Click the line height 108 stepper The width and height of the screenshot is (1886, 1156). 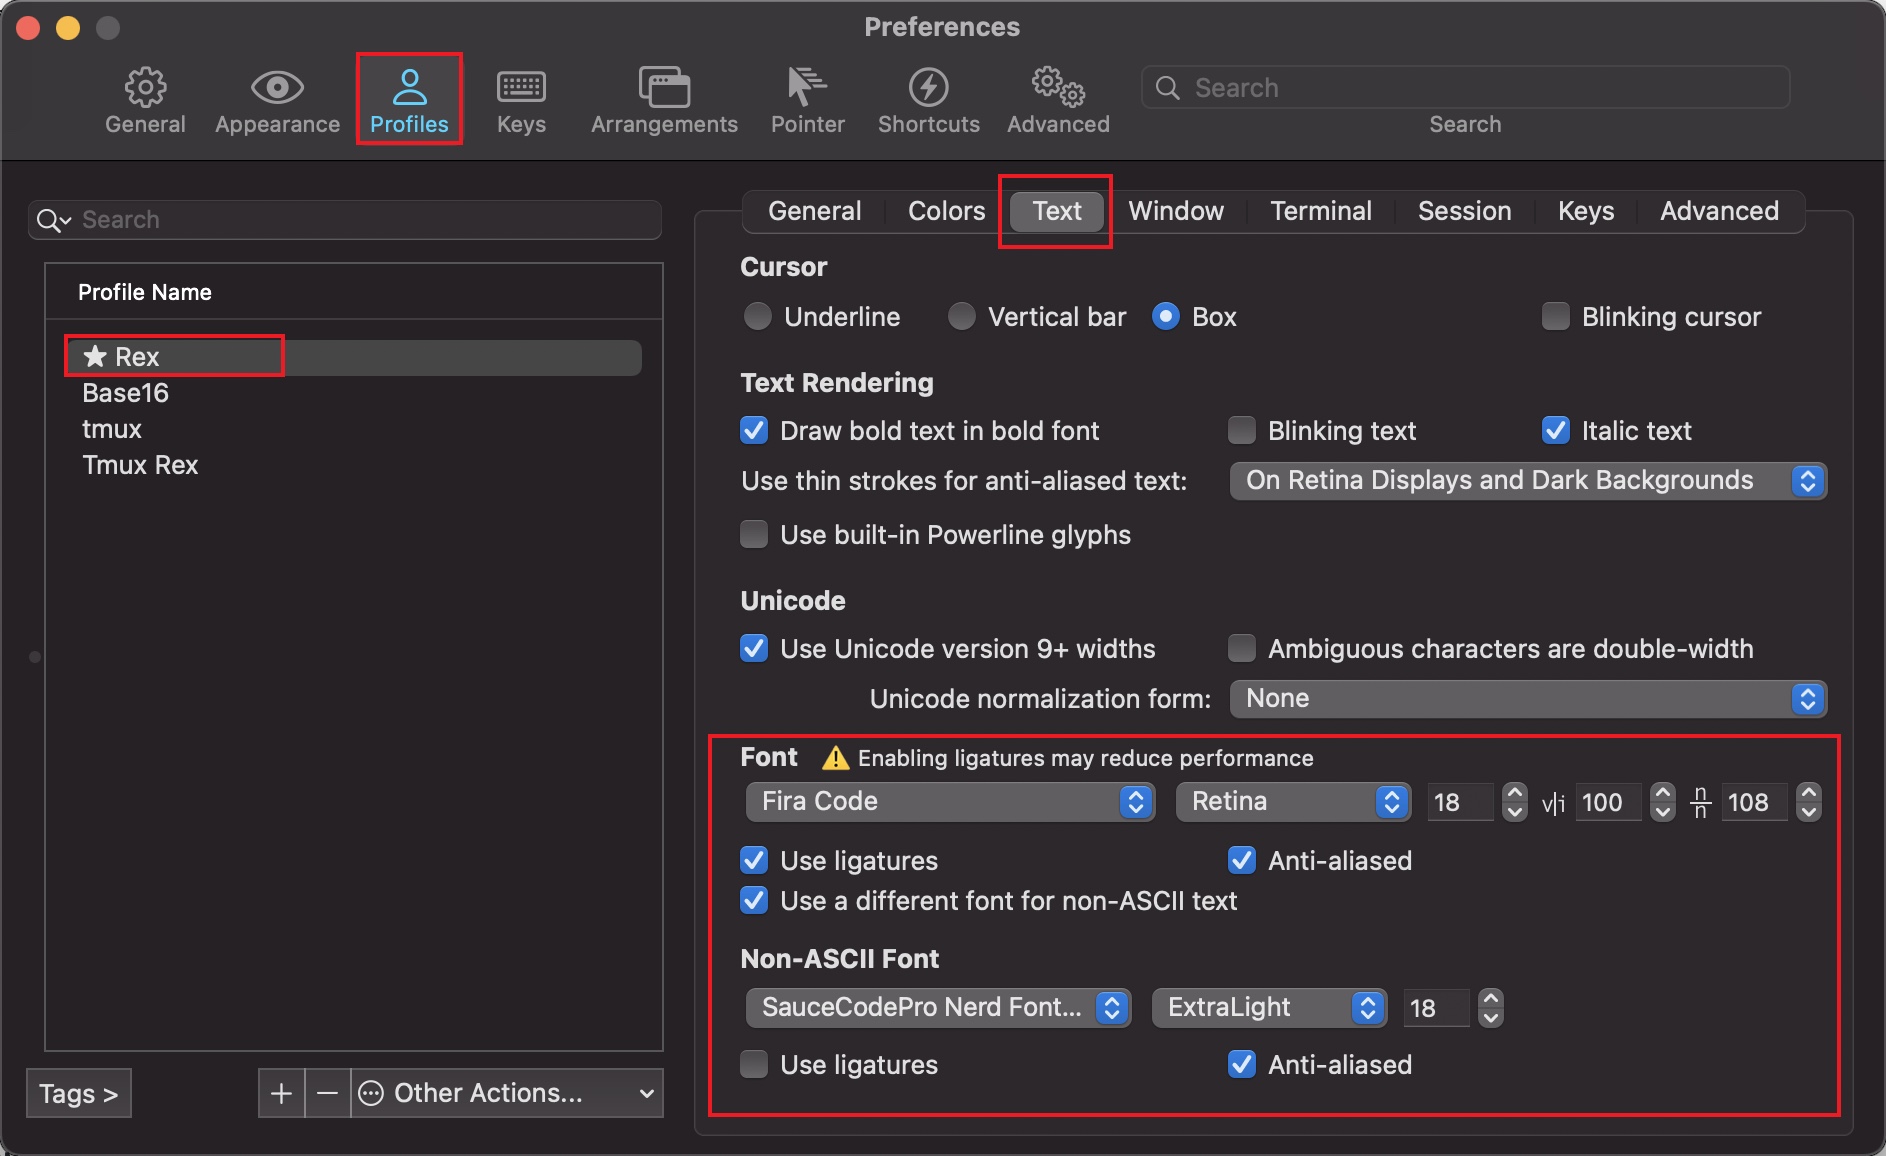pos(1809,802)
